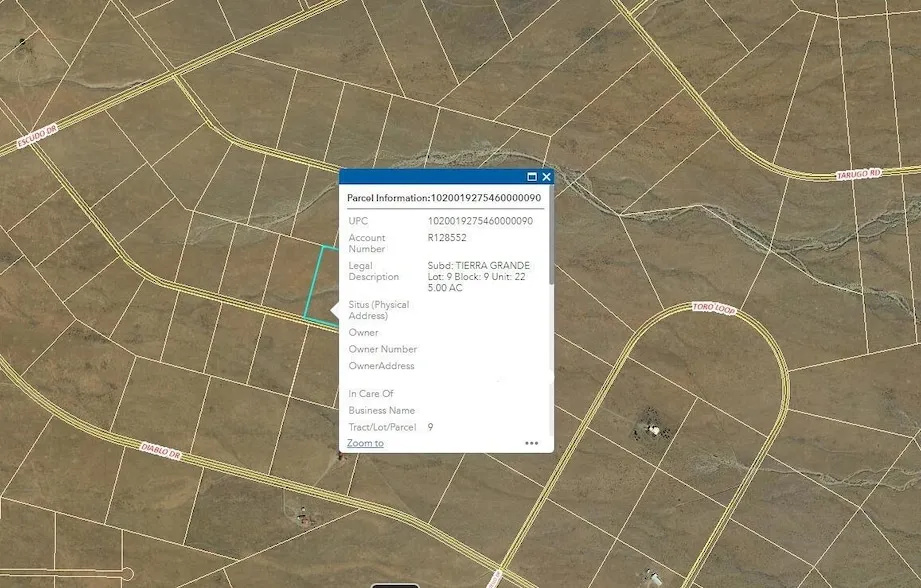Maximize the Parcel Information popup
The image size is (921, 588).
coord(532,177)
